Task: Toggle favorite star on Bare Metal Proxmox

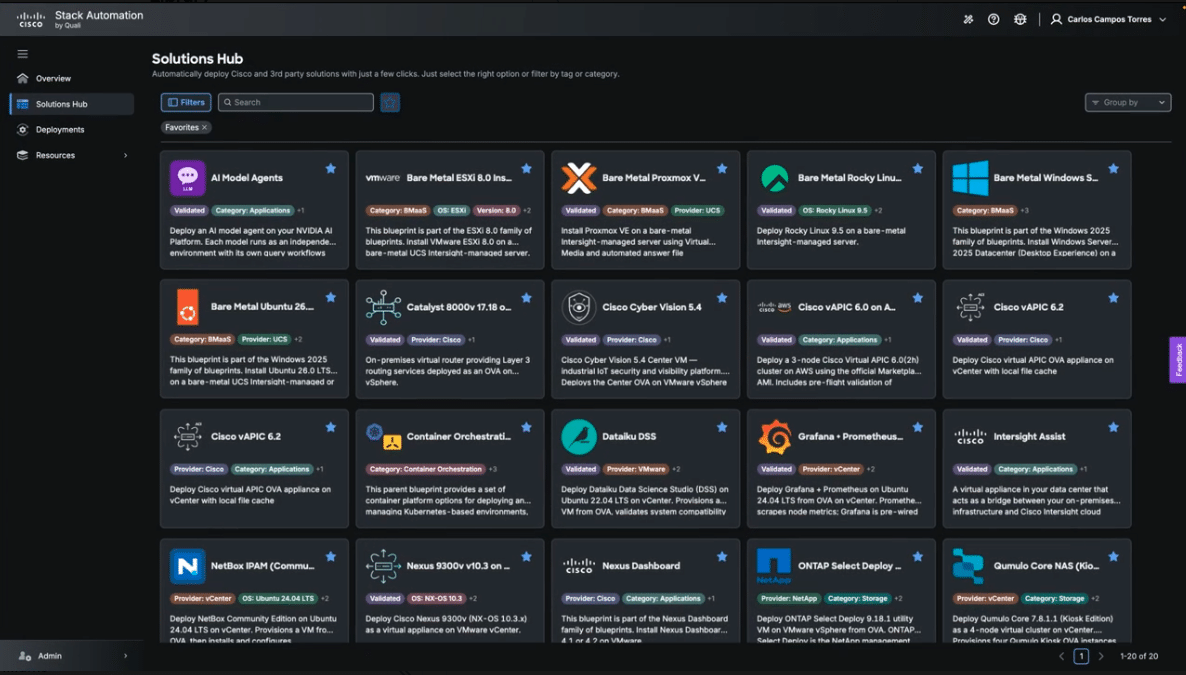Action: tap(722, 169)
